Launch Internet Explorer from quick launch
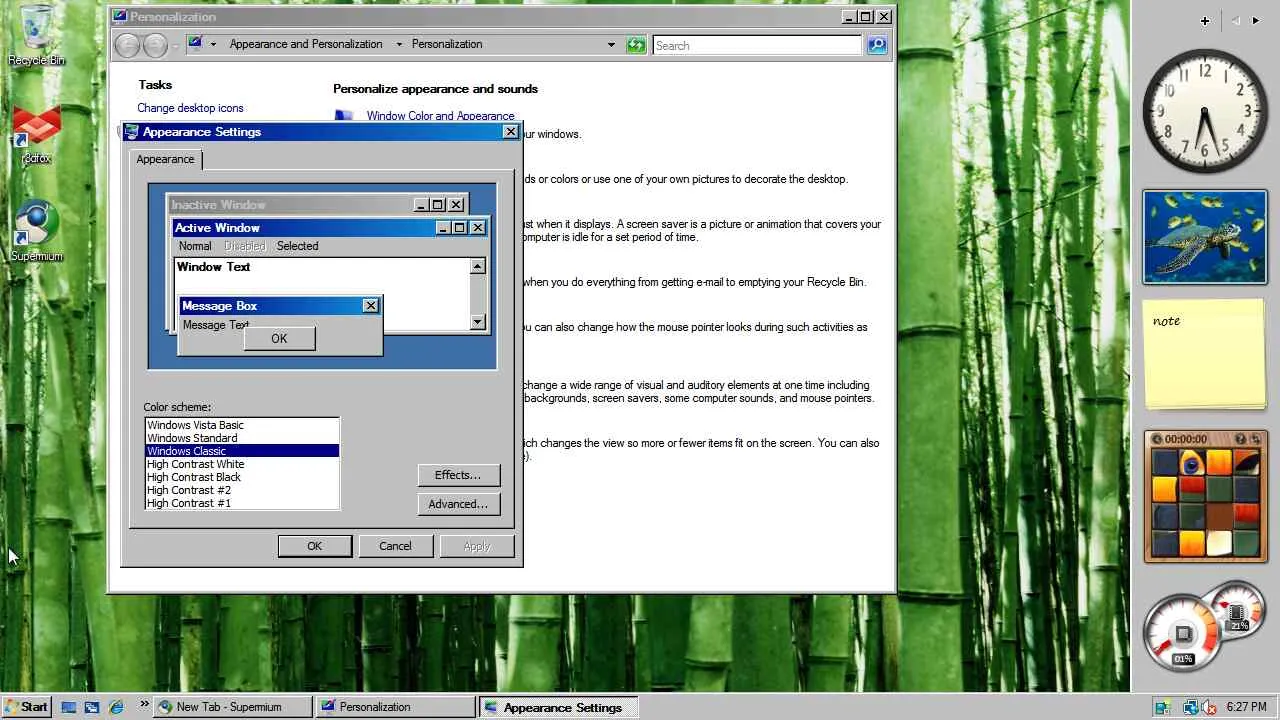This screenshot has height=720, width=1280. 116,707
